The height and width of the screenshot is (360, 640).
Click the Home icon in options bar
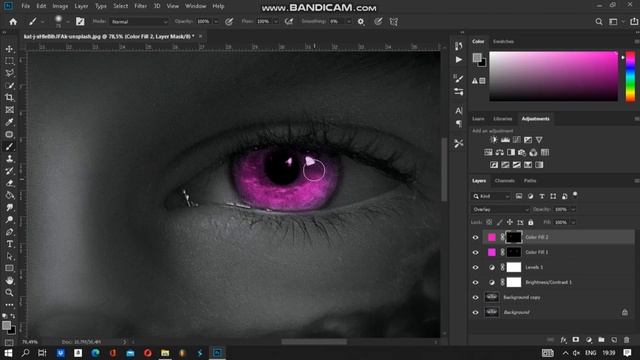pyautogui.click(x=13, y=22)
